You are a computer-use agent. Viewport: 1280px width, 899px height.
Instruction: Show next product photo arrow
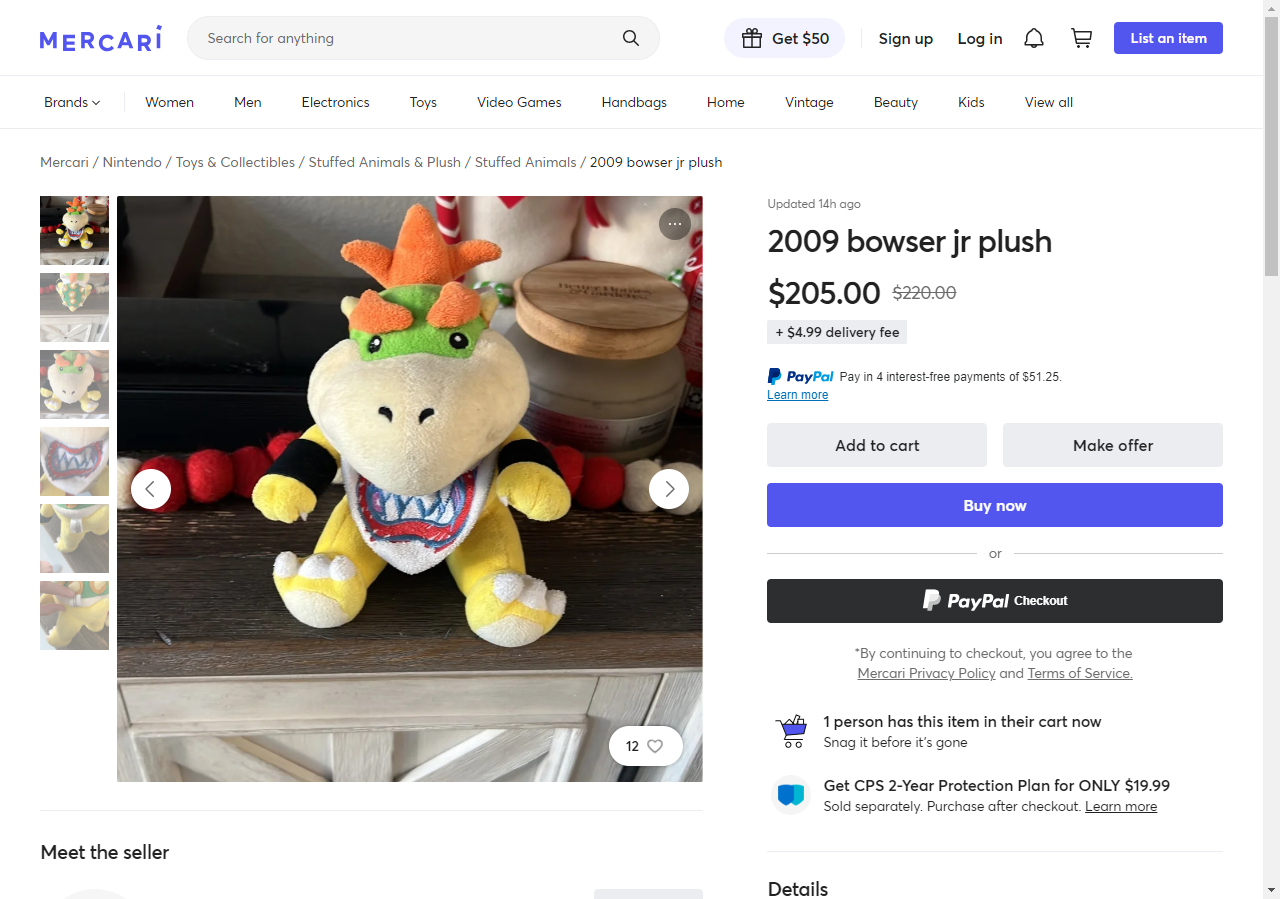[x=669, y=489]
